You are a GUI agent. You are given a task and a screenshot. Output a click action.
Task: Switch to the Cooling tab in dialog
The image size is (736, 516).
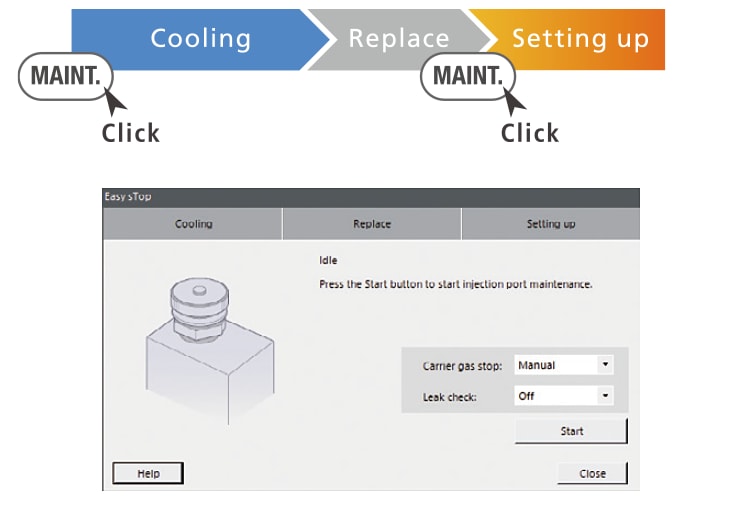tap(193, 224)
